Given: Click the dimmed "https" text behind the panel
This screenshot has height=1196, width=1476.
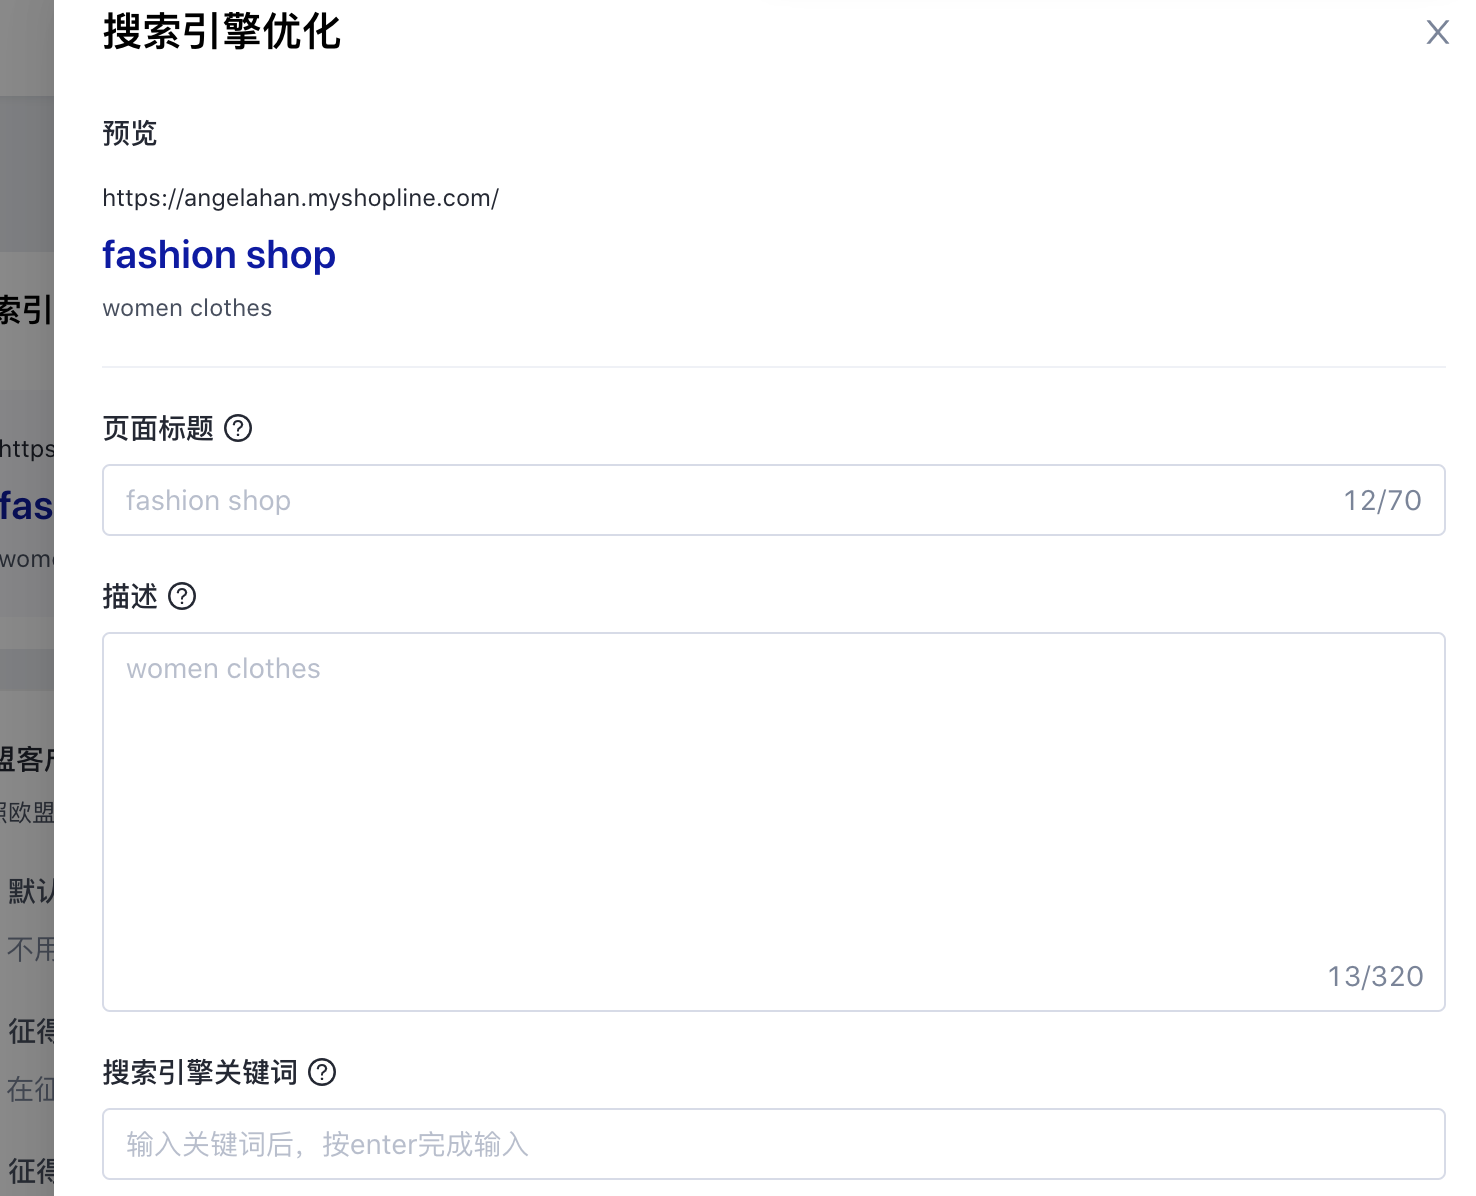Looking at the screenshot, I should point(27,449).
